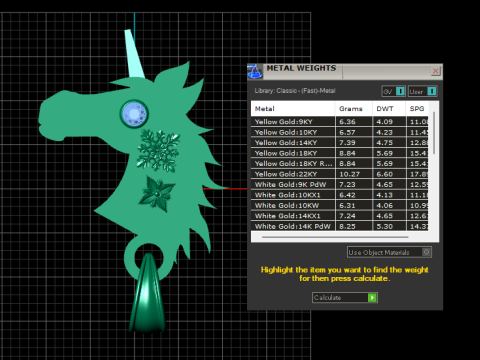The height and width of the screenshot is (360, 480).
Task: Toggle the User library switch
Action: pyautogui.click(x=422, y=91)
